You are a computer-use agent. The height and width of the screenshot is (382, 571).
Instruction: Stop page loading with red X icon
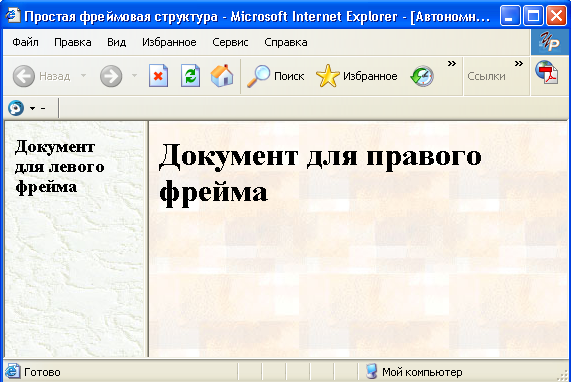click(x=158, y=76)
